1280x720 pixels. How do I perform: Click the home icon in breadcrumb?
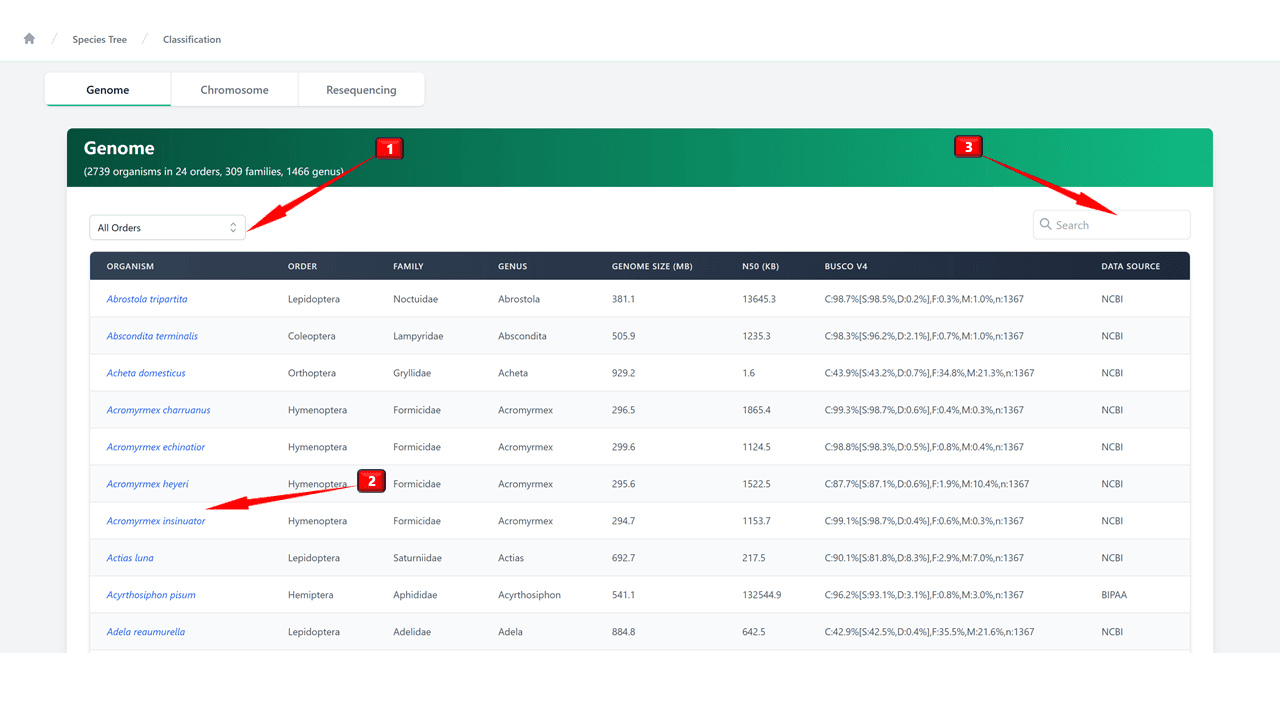(29, 39)
